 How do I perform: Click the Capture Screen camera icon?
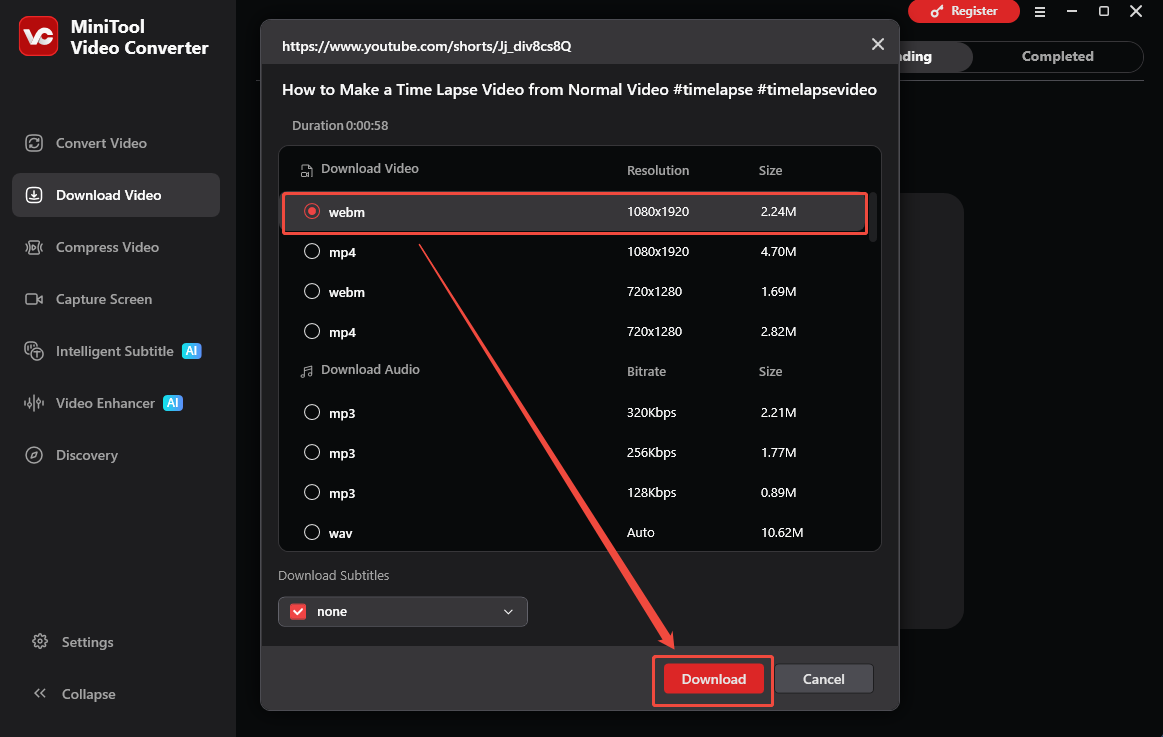[34, 299]
